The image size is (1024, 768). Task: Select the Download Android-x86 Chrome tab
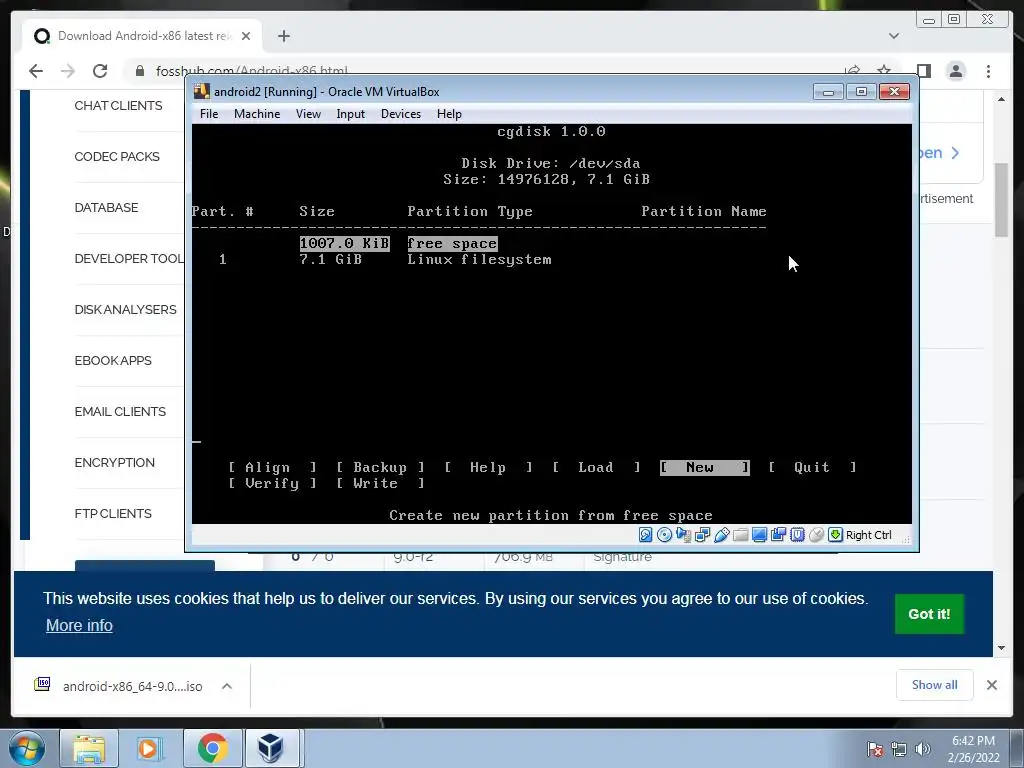pyautogui.click(x=142, y=36)
